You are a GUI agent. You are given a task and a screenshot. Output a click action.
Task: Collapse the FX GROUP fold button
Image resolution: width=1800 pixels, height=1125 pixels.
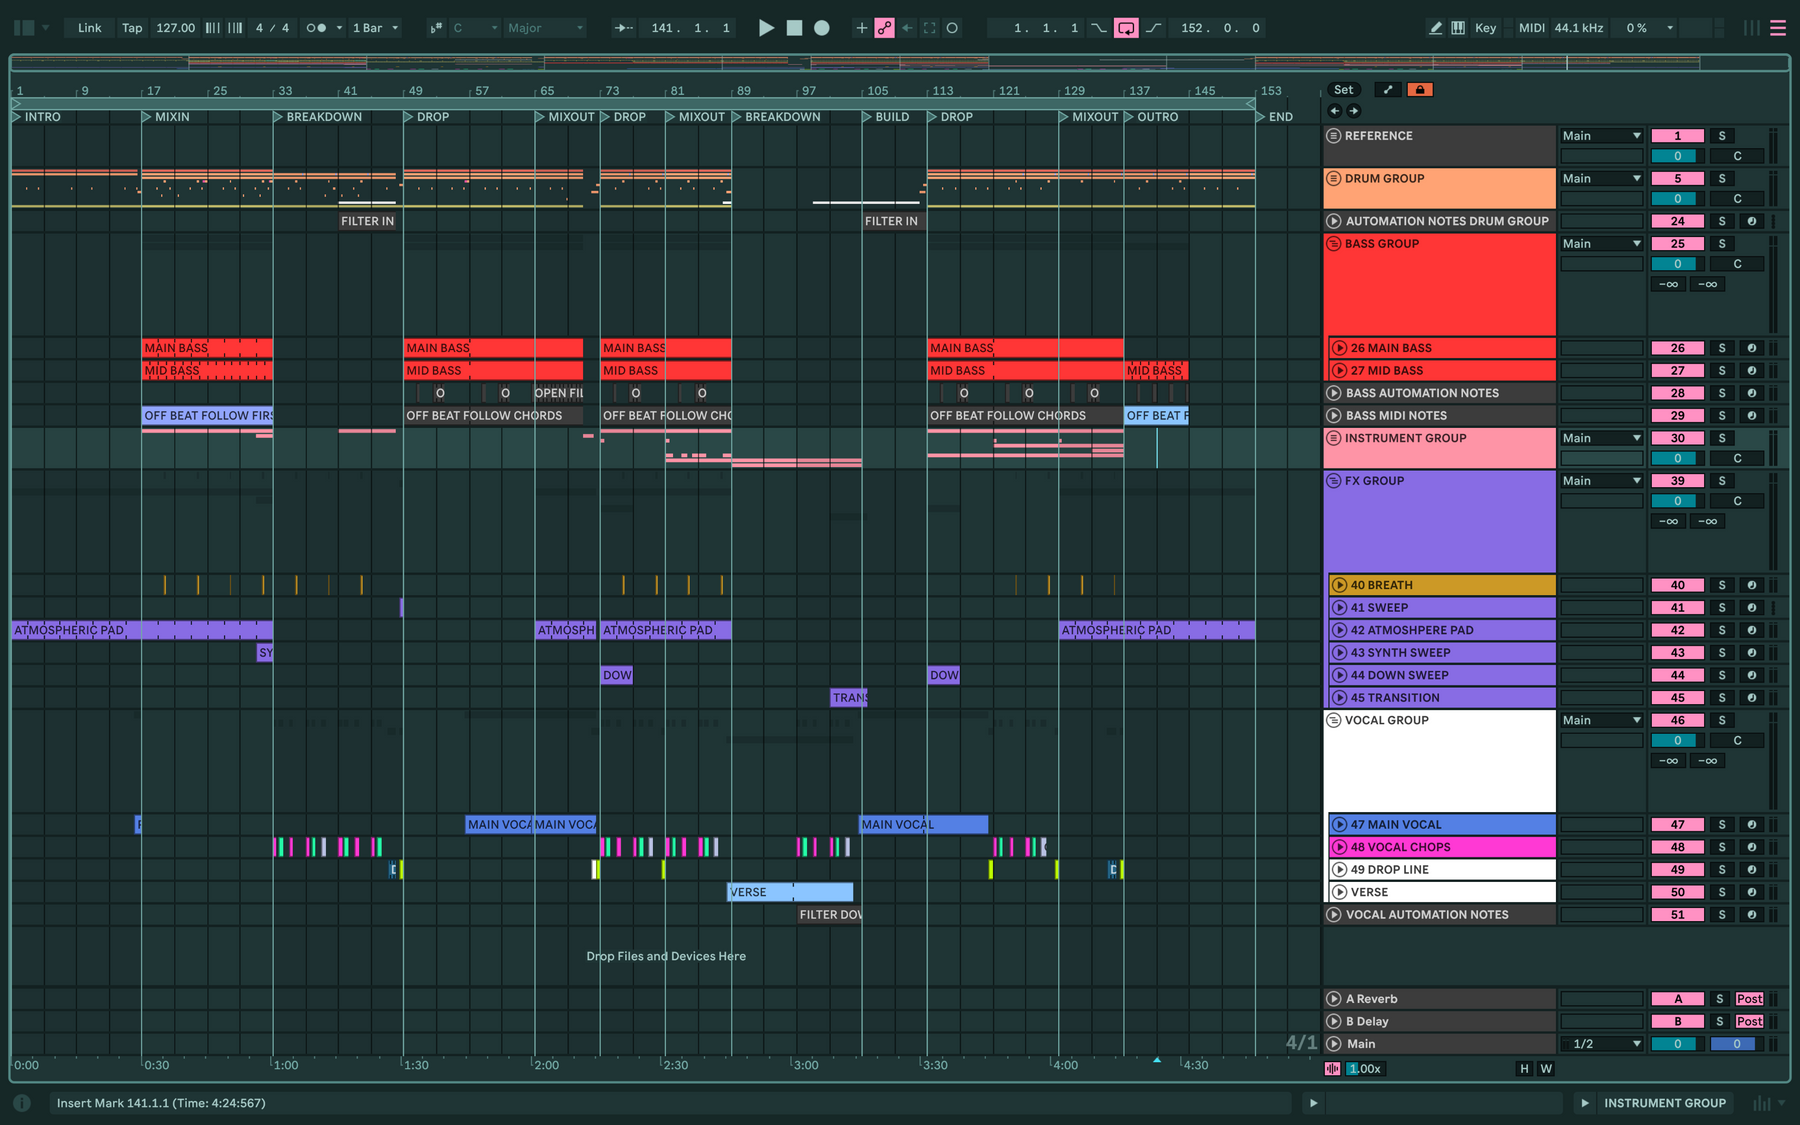click(1333, 481)
